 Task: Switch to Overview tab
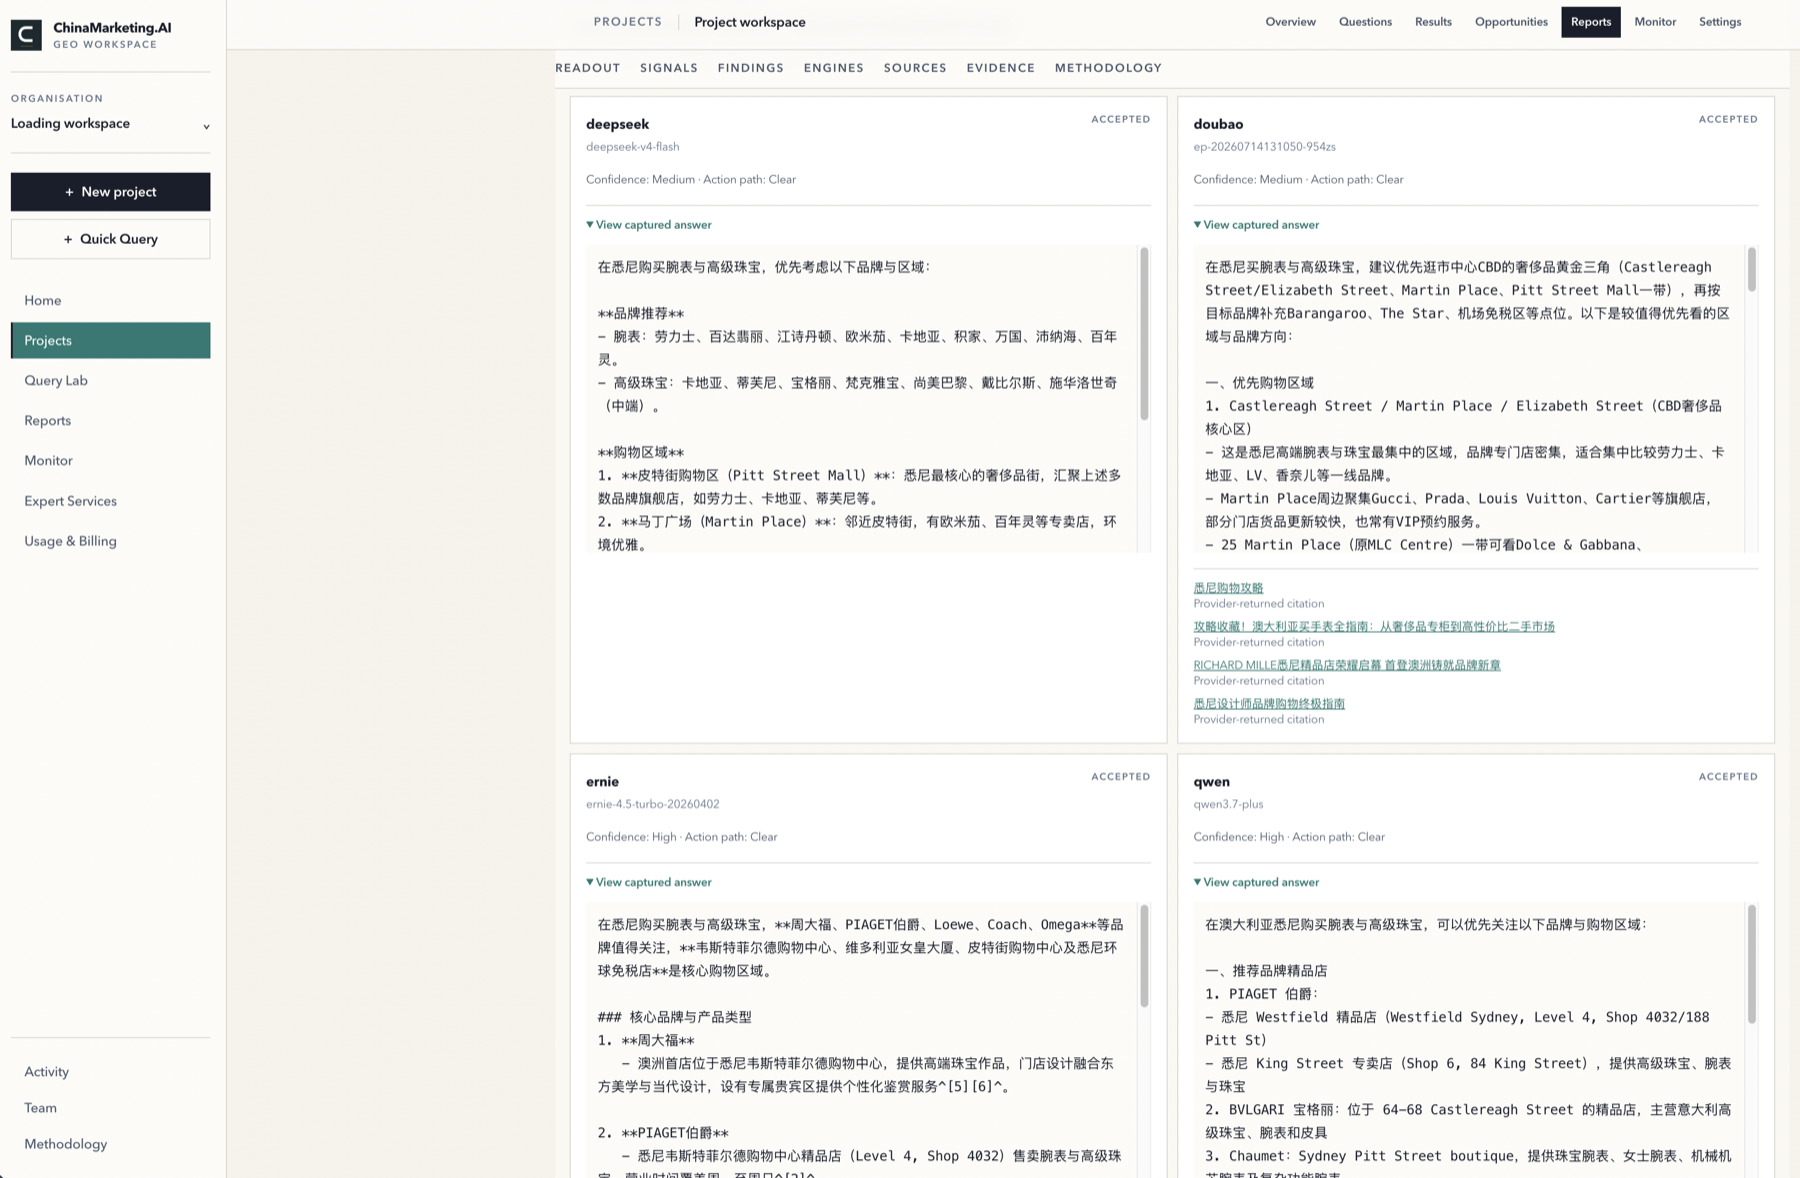[x=1290, y=22]
